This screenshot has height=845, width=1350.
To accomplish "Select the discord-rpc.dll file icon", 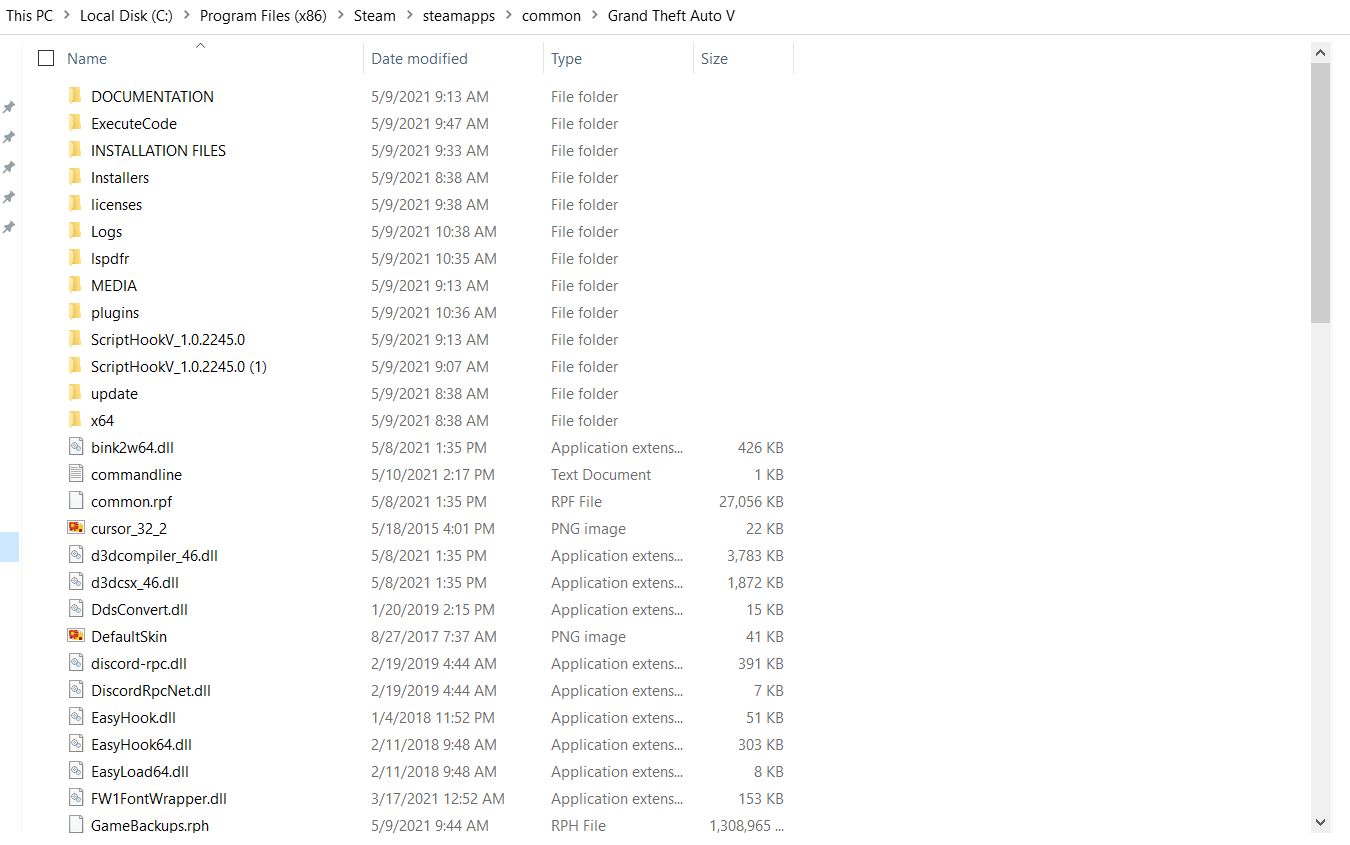I will (x=75, y=663).
